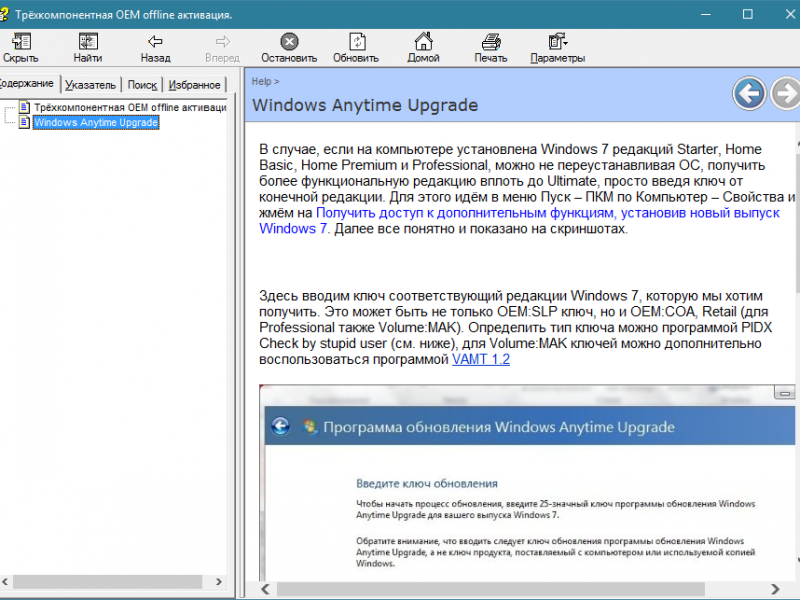The height and width of the screenshot is (600, 800).
Task: Click the Help breadcrumb link
Action: pos(261,82)
